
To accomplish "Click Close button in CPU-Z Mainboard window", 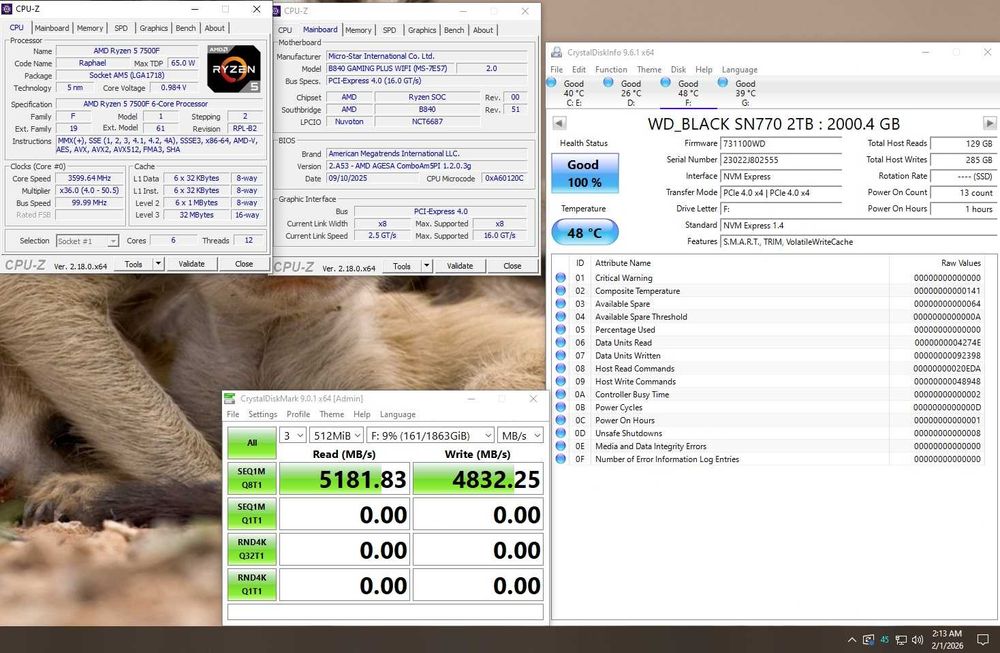I will point(512,266).
